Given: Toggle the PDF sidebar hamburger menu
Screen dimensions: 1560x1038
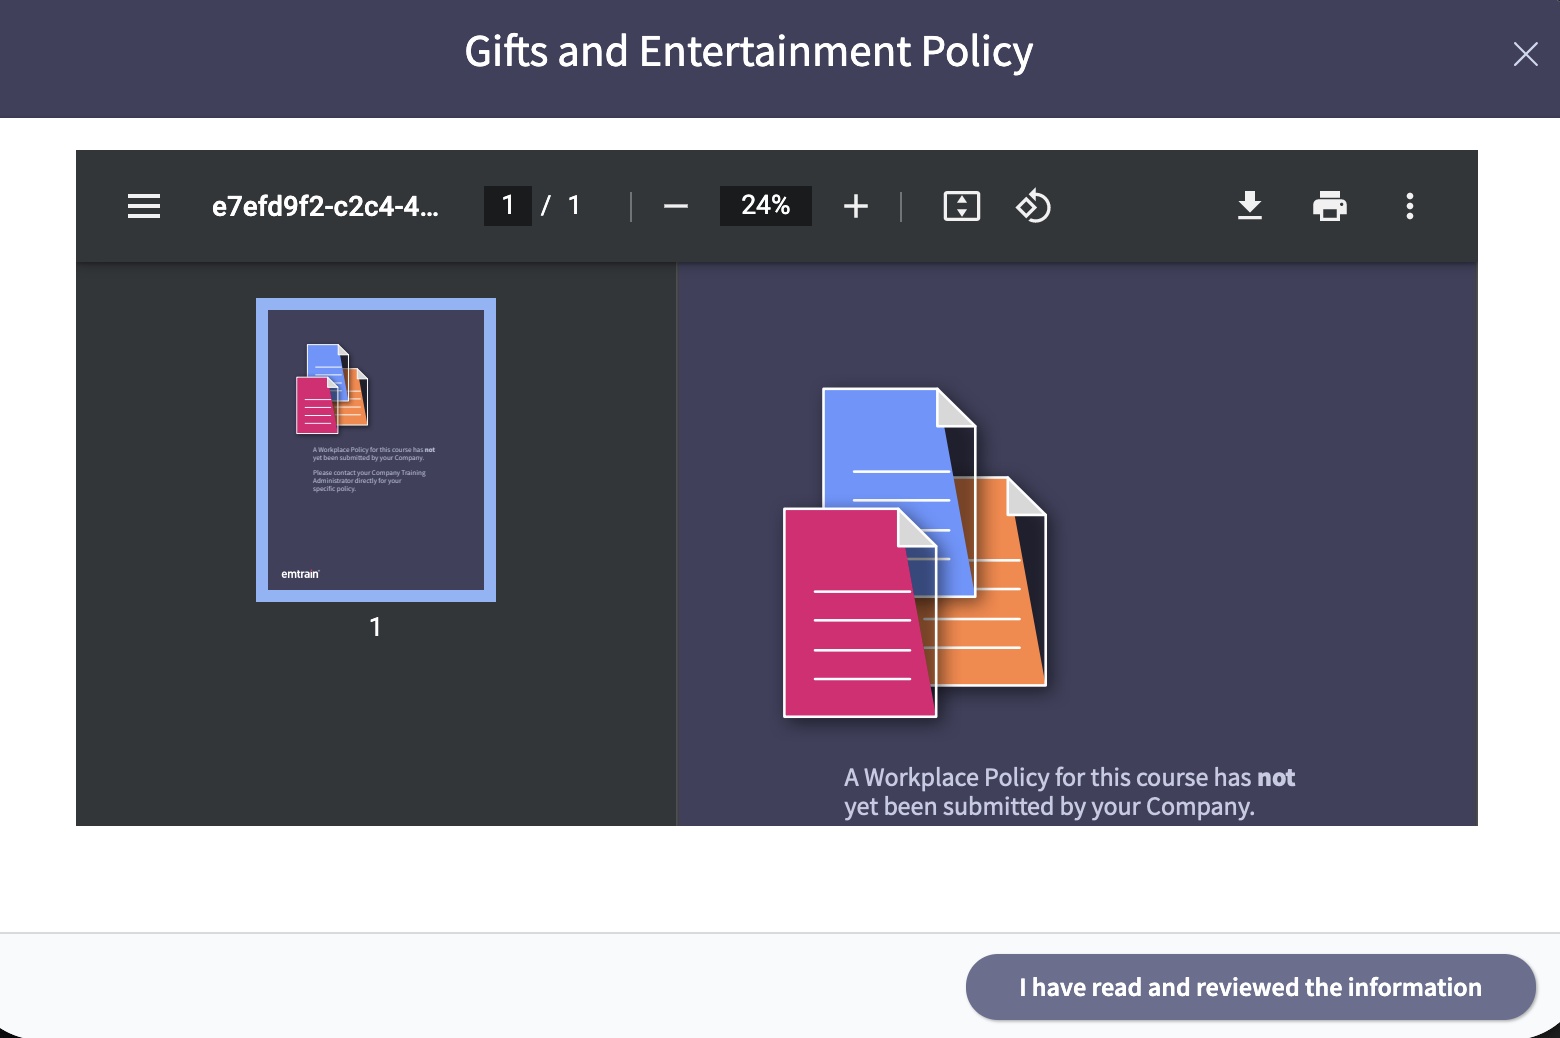Looking at the screenshot, I should pos(144,206).
